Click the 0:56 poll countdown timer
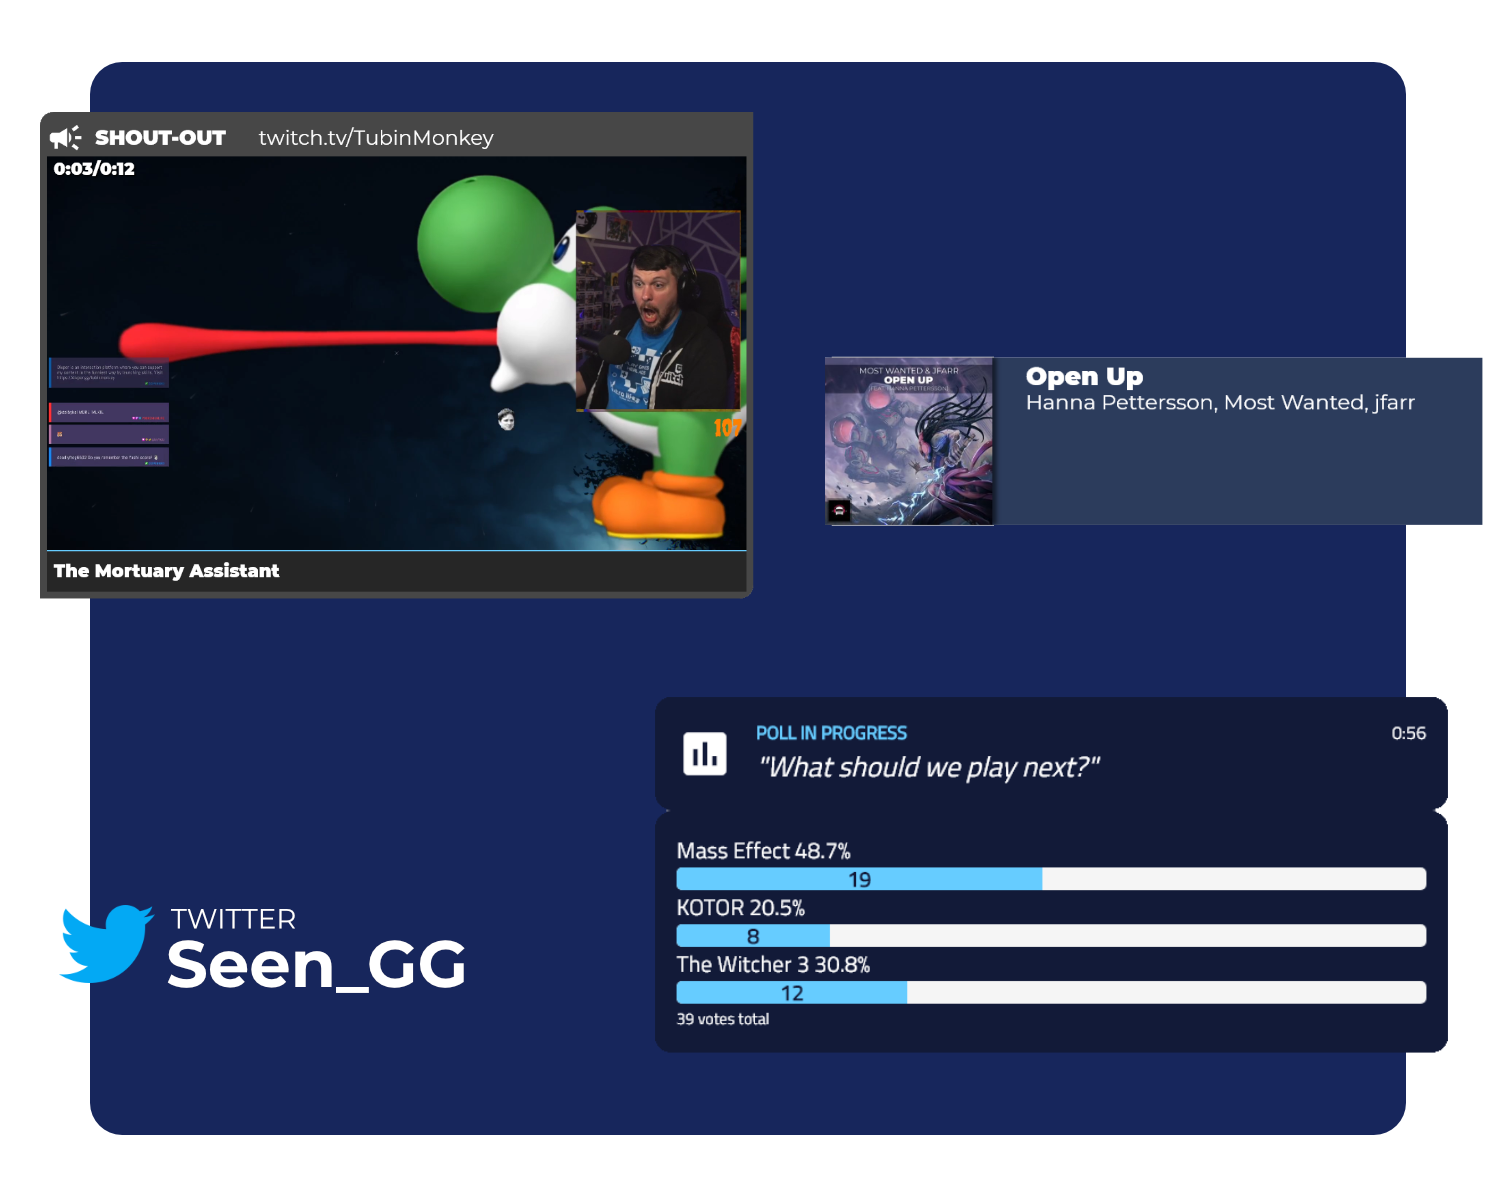1500x1200 pixels. coord(1408,733)
